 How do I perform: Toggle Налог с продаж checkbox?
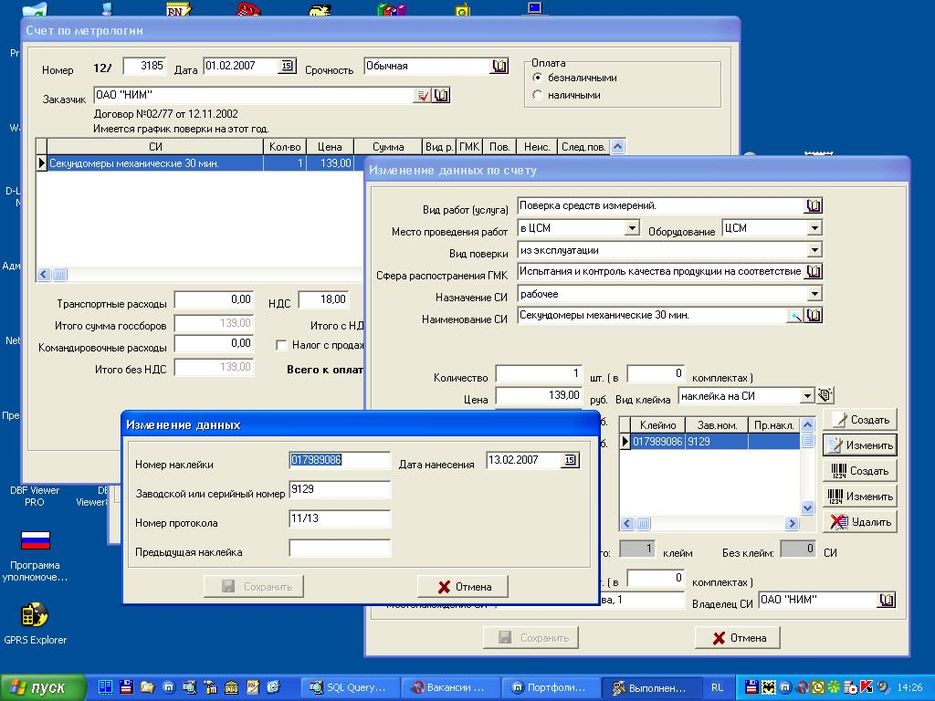point(281,346)
